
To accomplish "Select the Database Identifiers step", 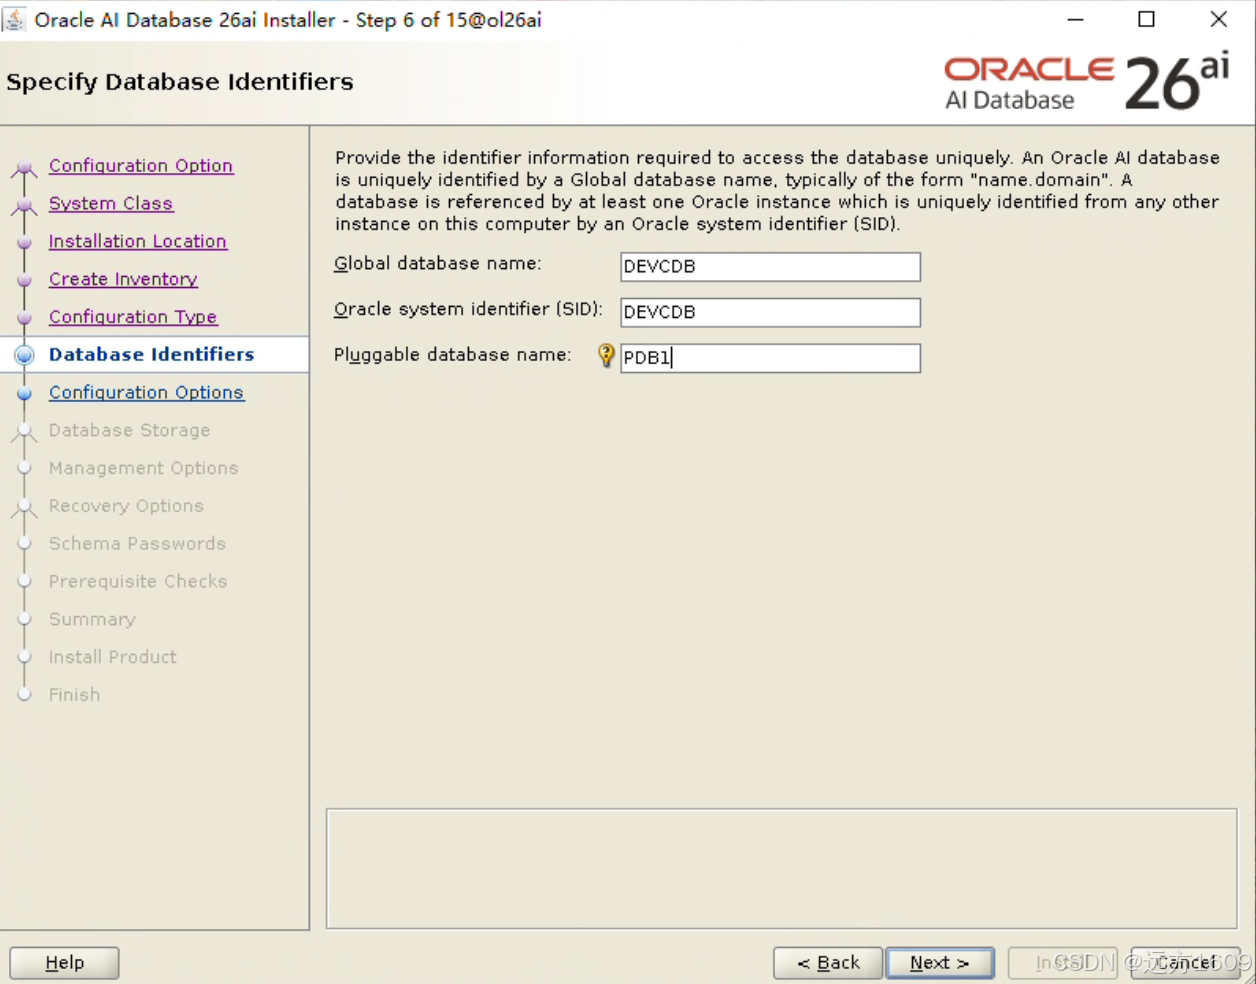I will click(152, 355).
